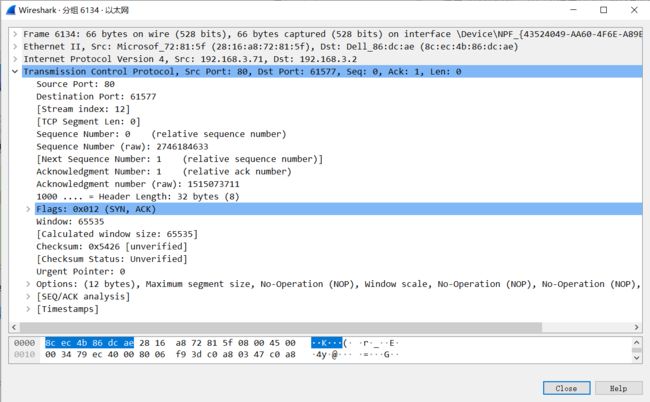Select the Source Port: 80 row

(x=75, y=84)
